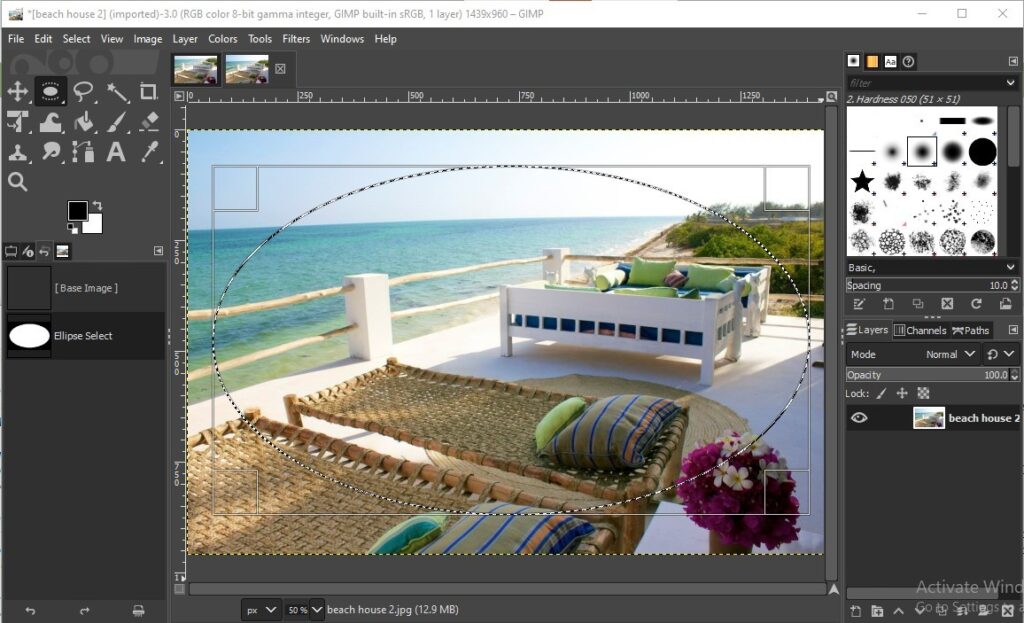Select the Free Select lasso tool
The width and height of the screenshot is (1024, 623).
pos(84,92)
